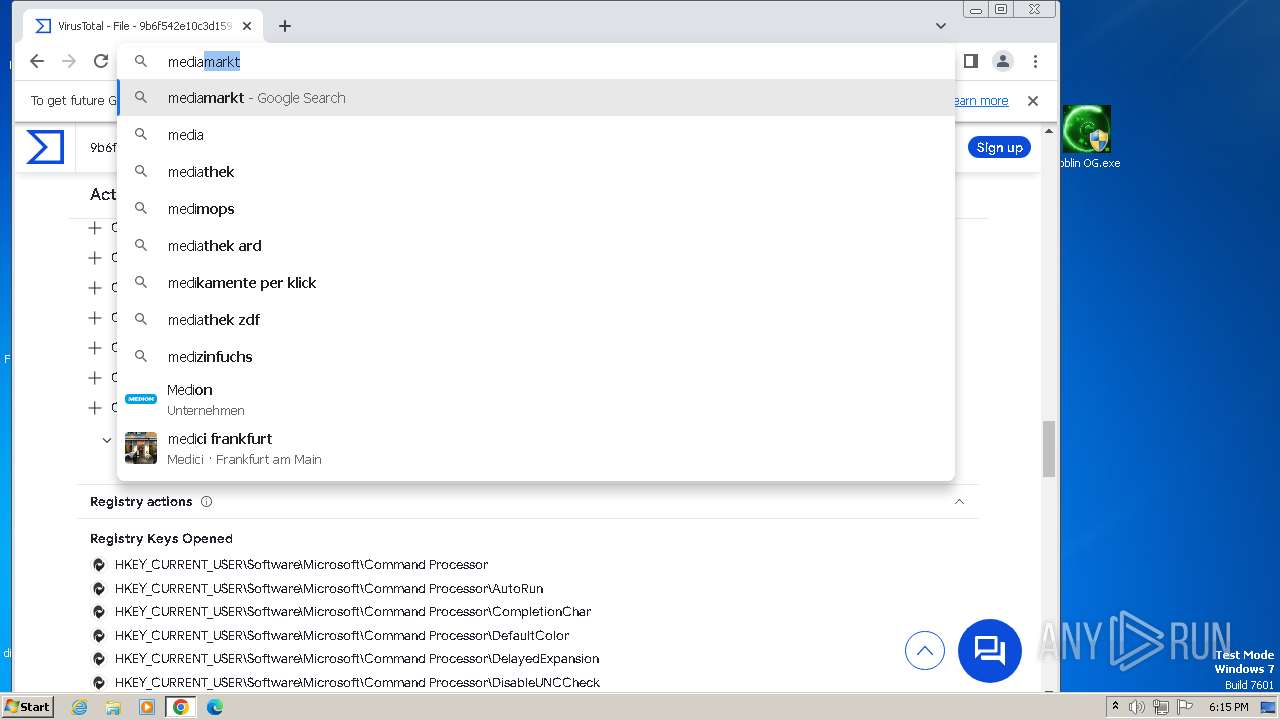Click the browser forward arrow

tap(69, 61)
